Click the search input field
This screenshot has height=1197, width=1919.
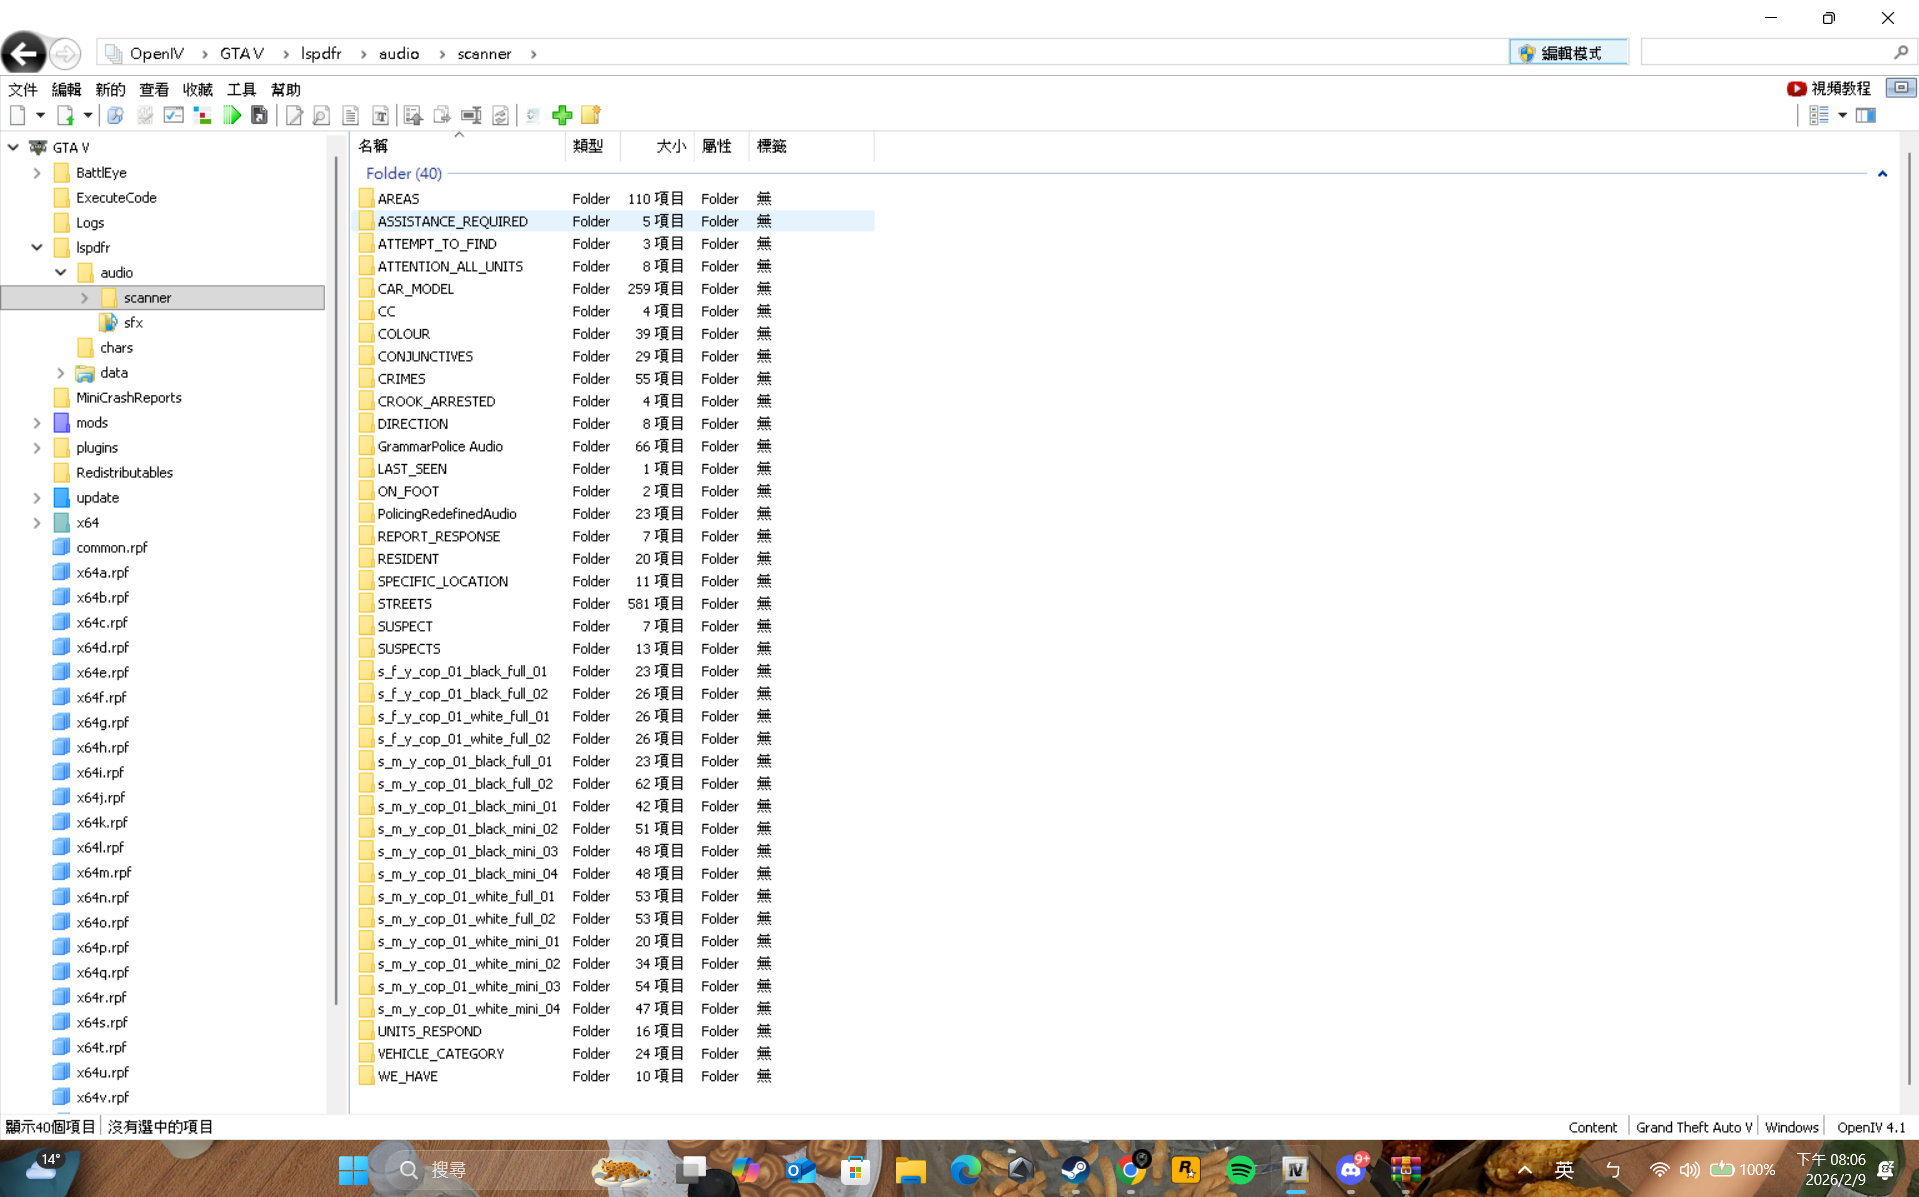click(1768, 53)
